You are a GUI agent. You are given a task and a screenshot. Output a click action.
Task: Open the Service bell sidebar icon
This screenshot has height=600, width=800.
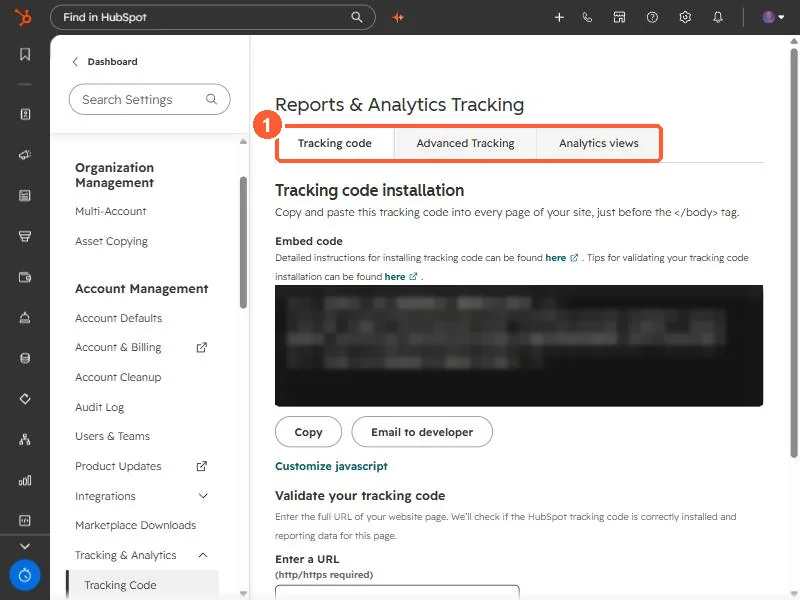coord(24,318)
